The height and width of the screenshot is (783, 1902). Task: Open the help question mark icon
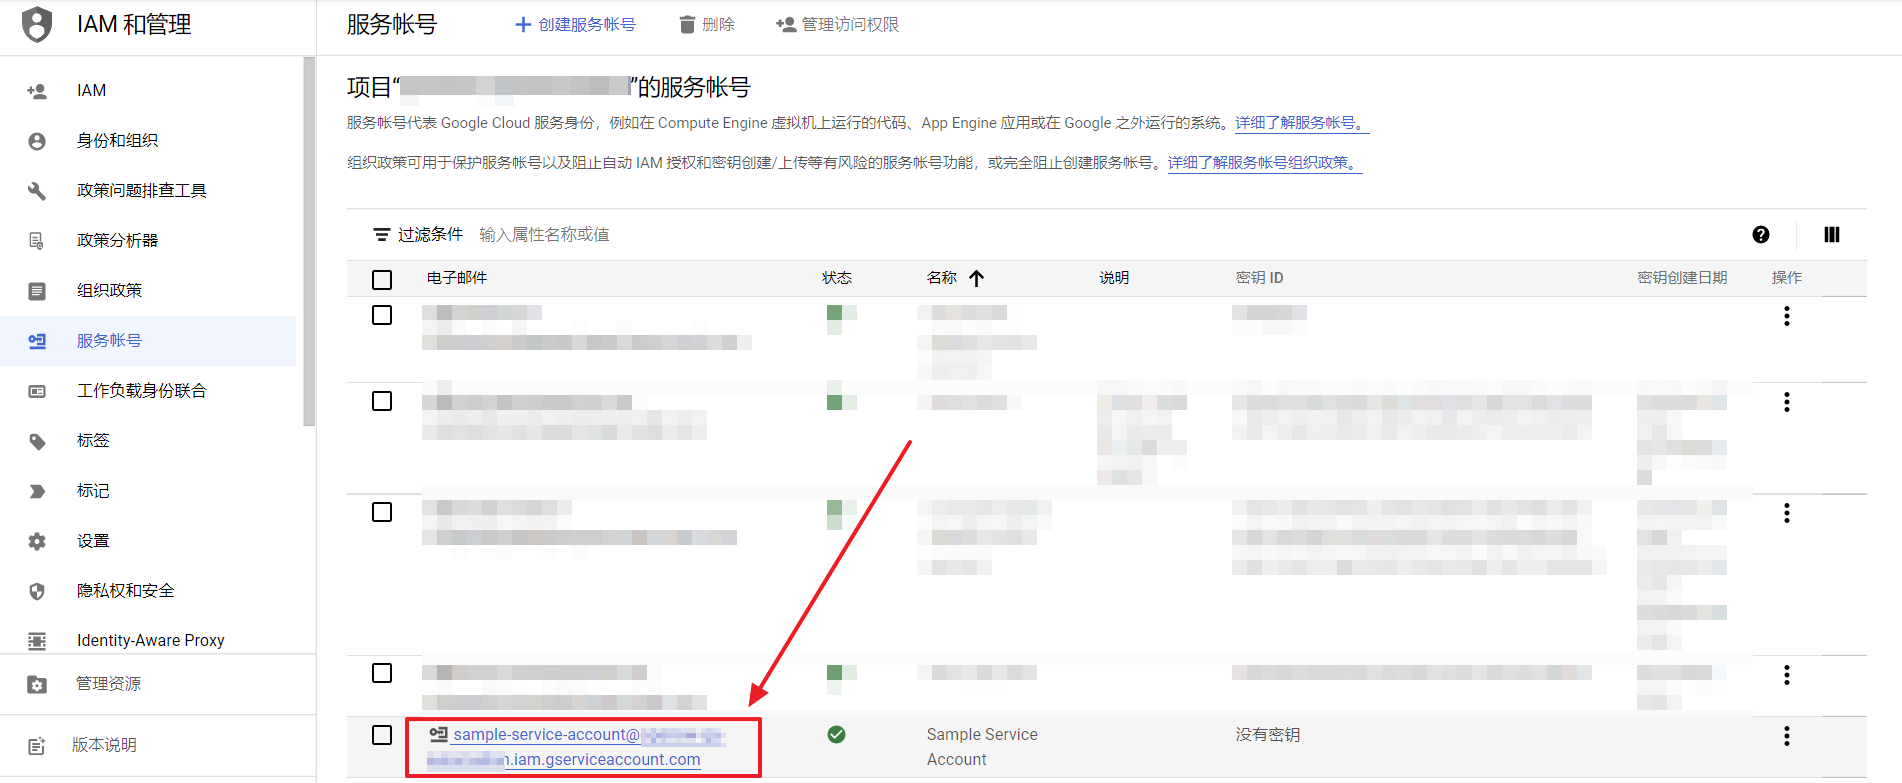pos(1760,235)
